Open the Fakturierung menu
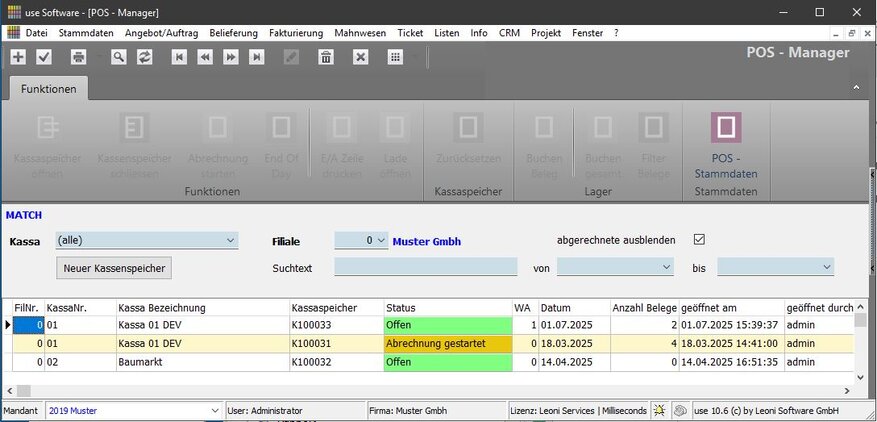Screen dimensions: 877x422 296,33
